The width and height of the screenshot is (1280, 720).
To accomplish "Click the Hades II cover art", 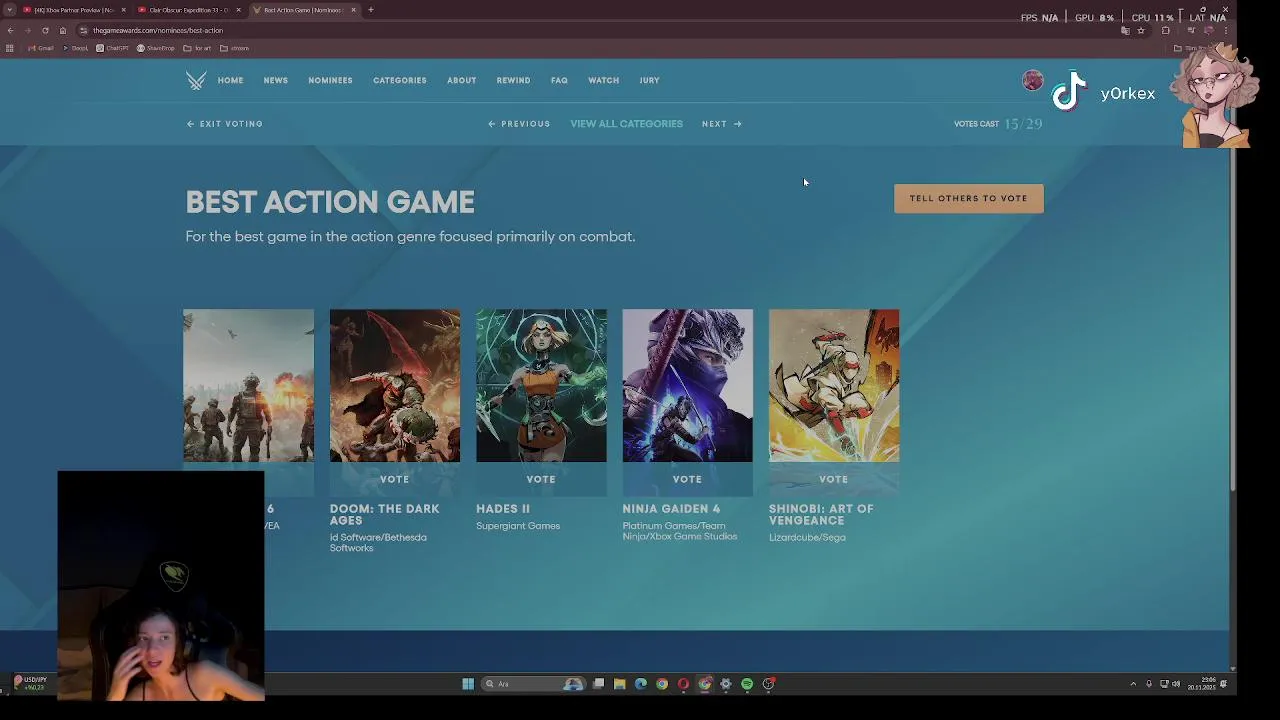I will point(541,385).
